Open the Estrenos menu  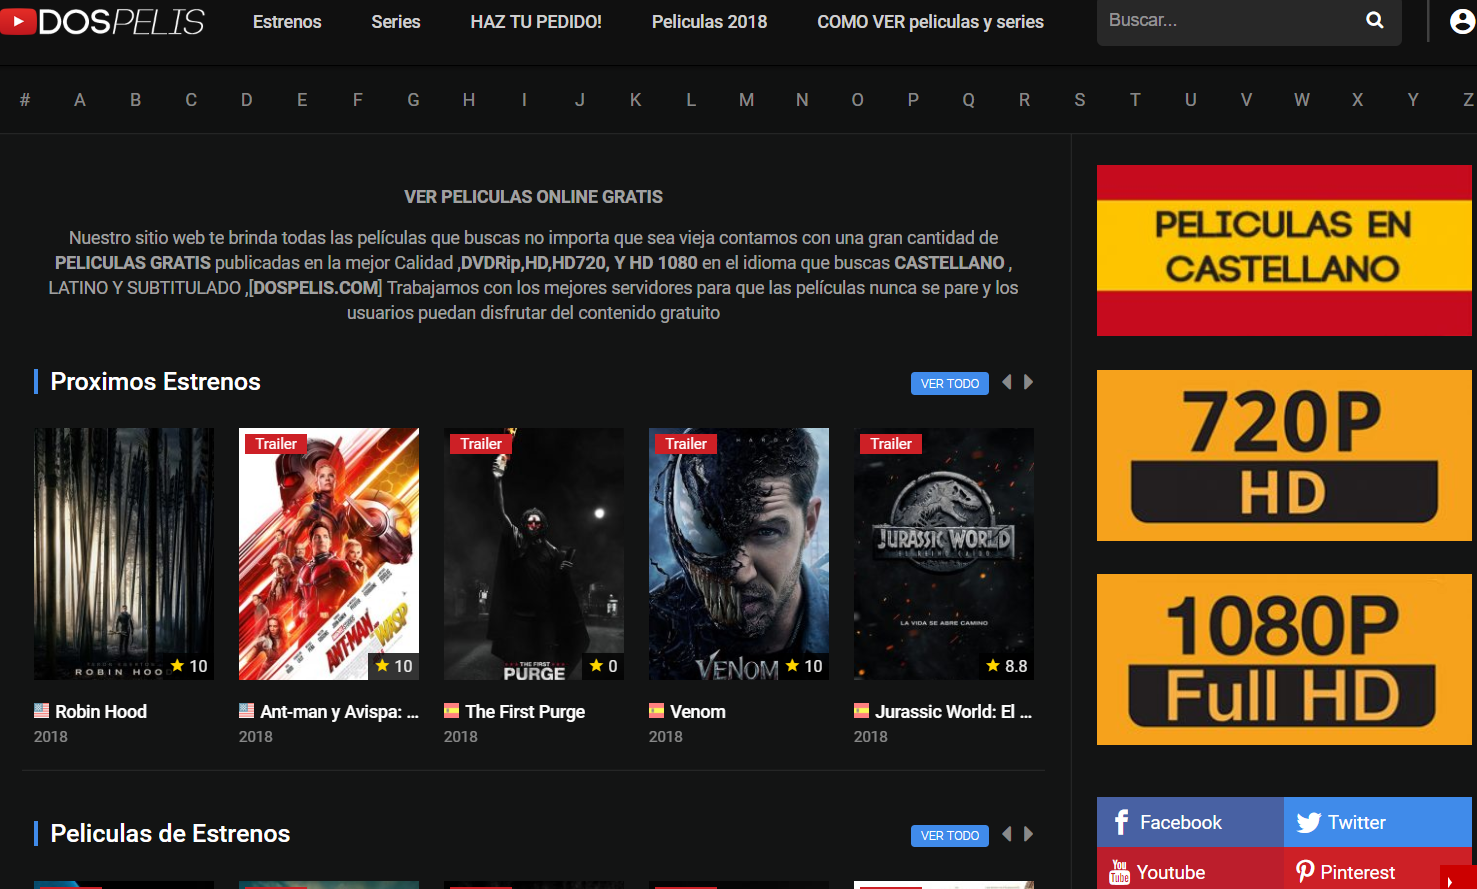287,22
